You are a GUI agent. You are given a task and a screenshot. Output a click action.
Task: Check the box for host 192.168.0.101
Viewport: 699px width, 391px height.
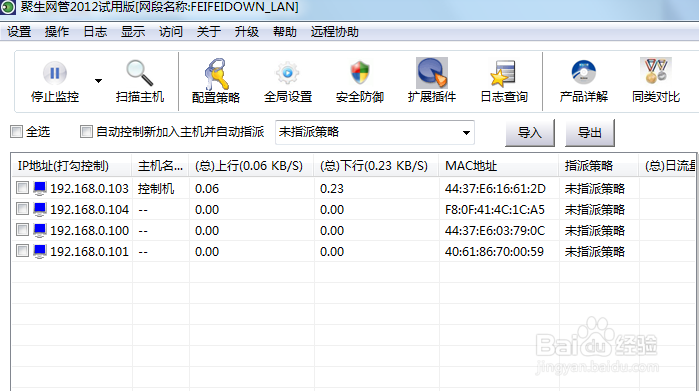[22, 251]
